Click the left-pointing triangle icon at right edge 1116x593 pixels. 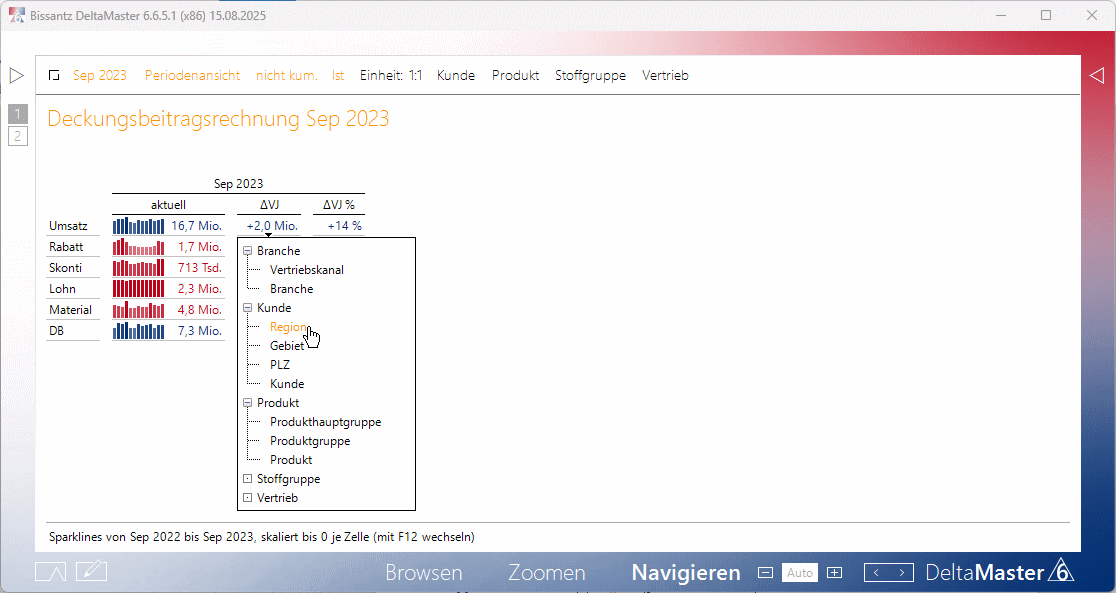pyautogui.click(x=1096, y=75)
